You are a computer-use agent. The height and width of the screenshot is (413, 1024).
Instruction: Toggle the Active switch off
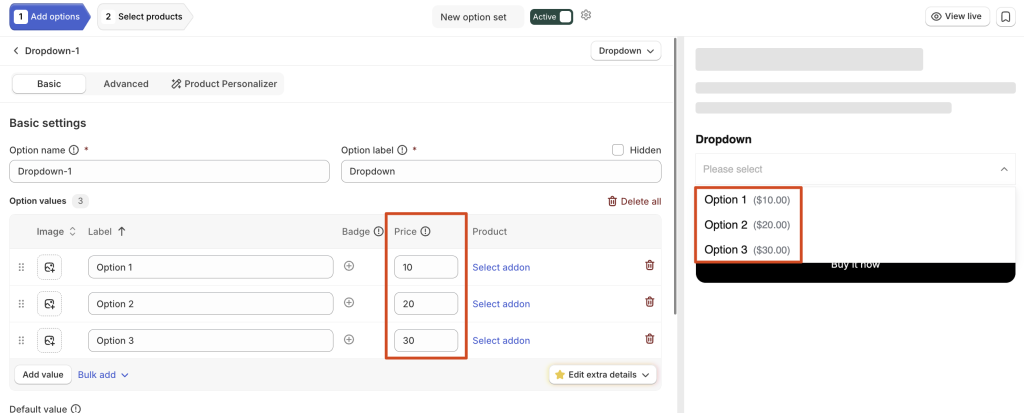pyautogui.click(x=552, y=17)
